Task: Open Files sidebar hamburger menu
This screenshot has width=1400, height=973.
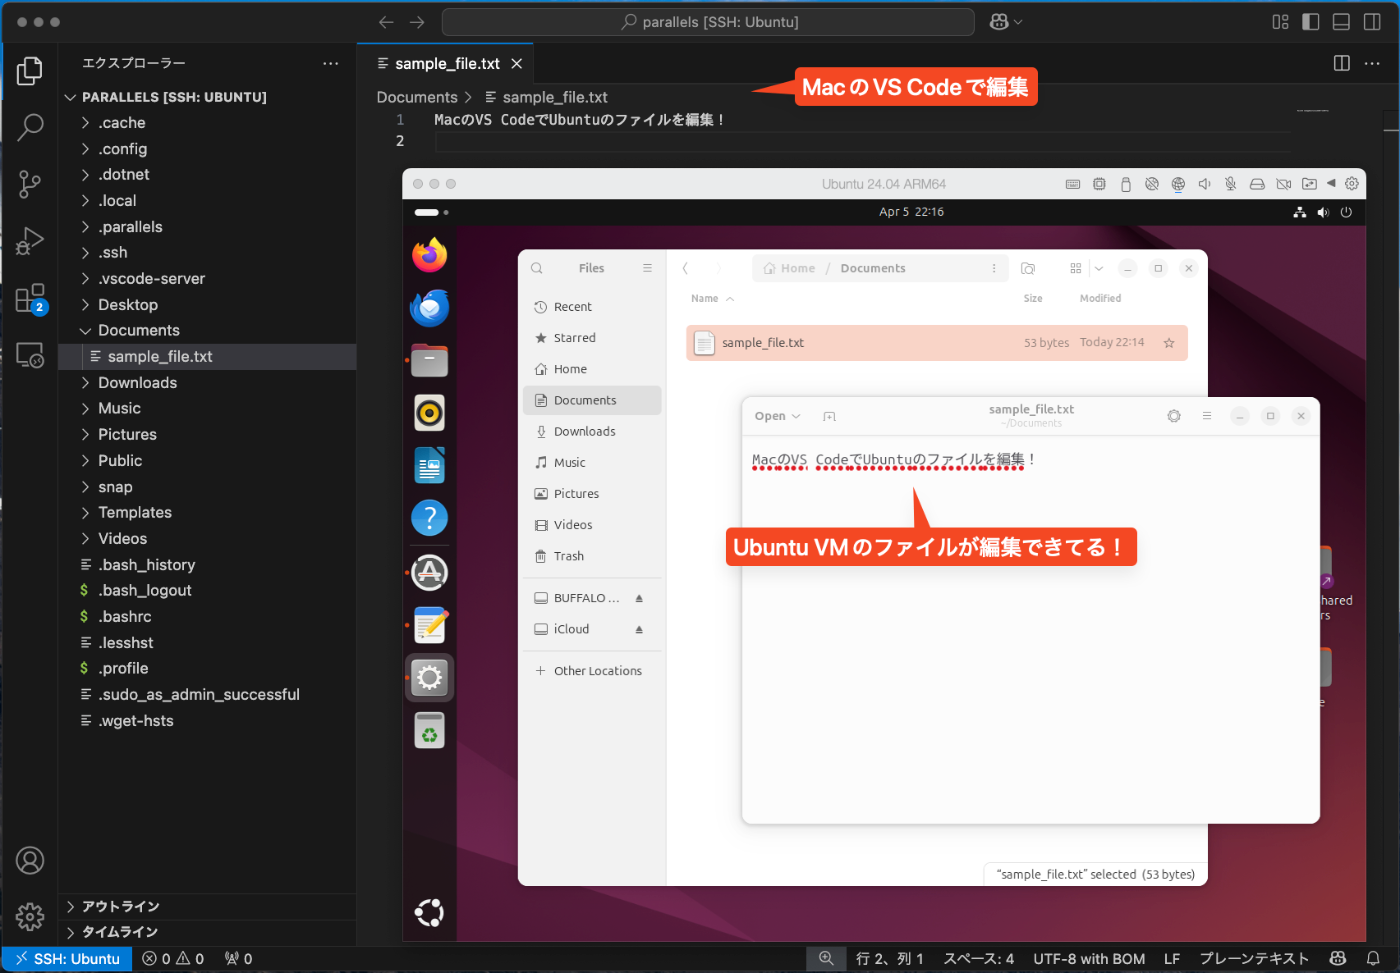Action: coord(648,268)
